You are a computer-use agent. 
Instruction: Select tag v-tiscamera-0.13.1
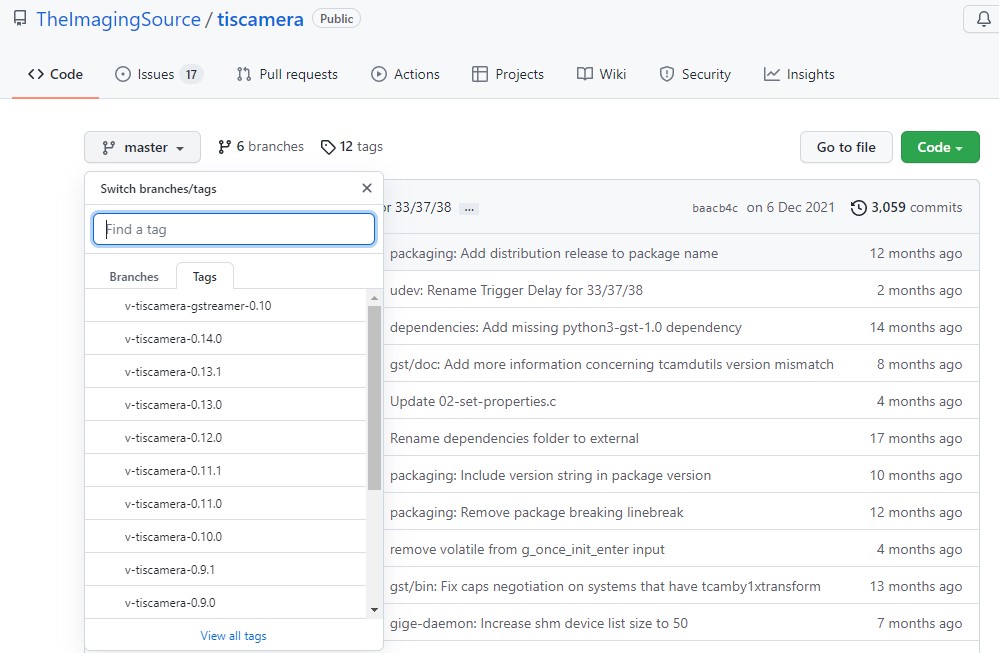click(x=226, y=371)
